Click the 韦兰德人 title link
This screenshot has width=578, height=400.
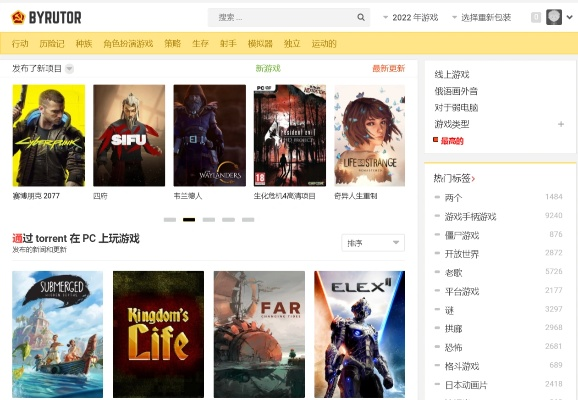pyautogui.click(x=188, y=196)
